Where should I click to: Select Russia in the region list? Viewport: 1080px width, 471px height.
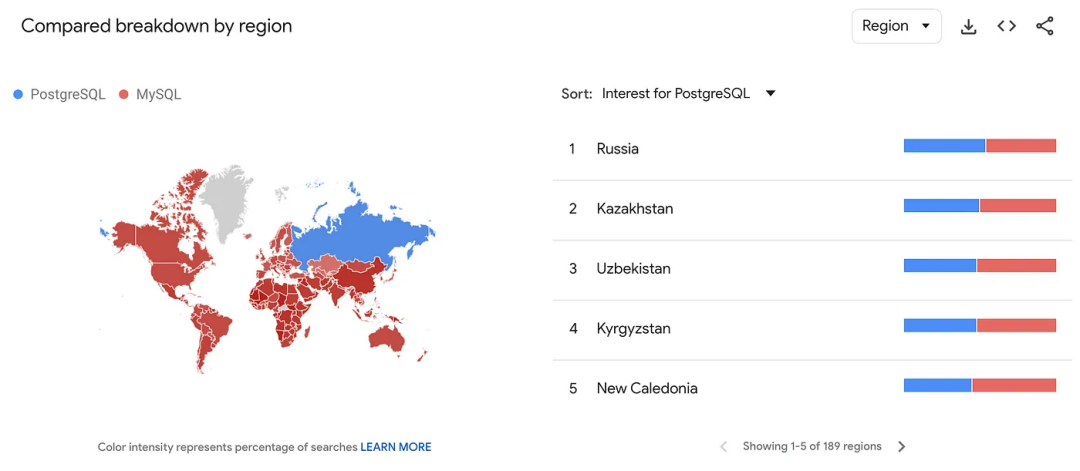click(x=617, y=149)
